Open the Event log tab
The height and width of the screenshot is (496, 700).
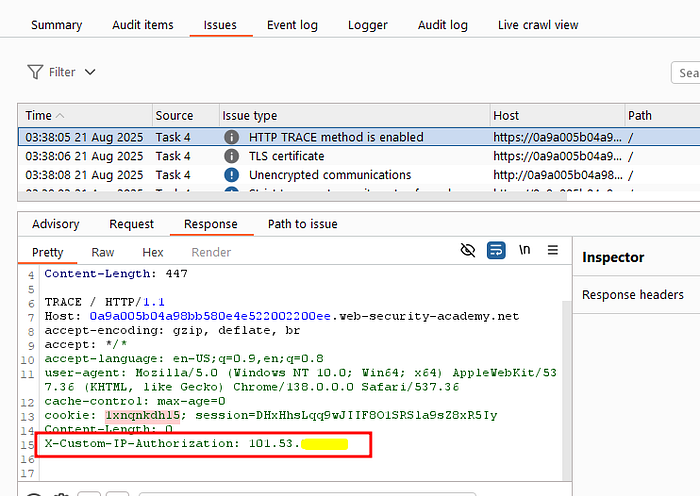tap(292, 25)
